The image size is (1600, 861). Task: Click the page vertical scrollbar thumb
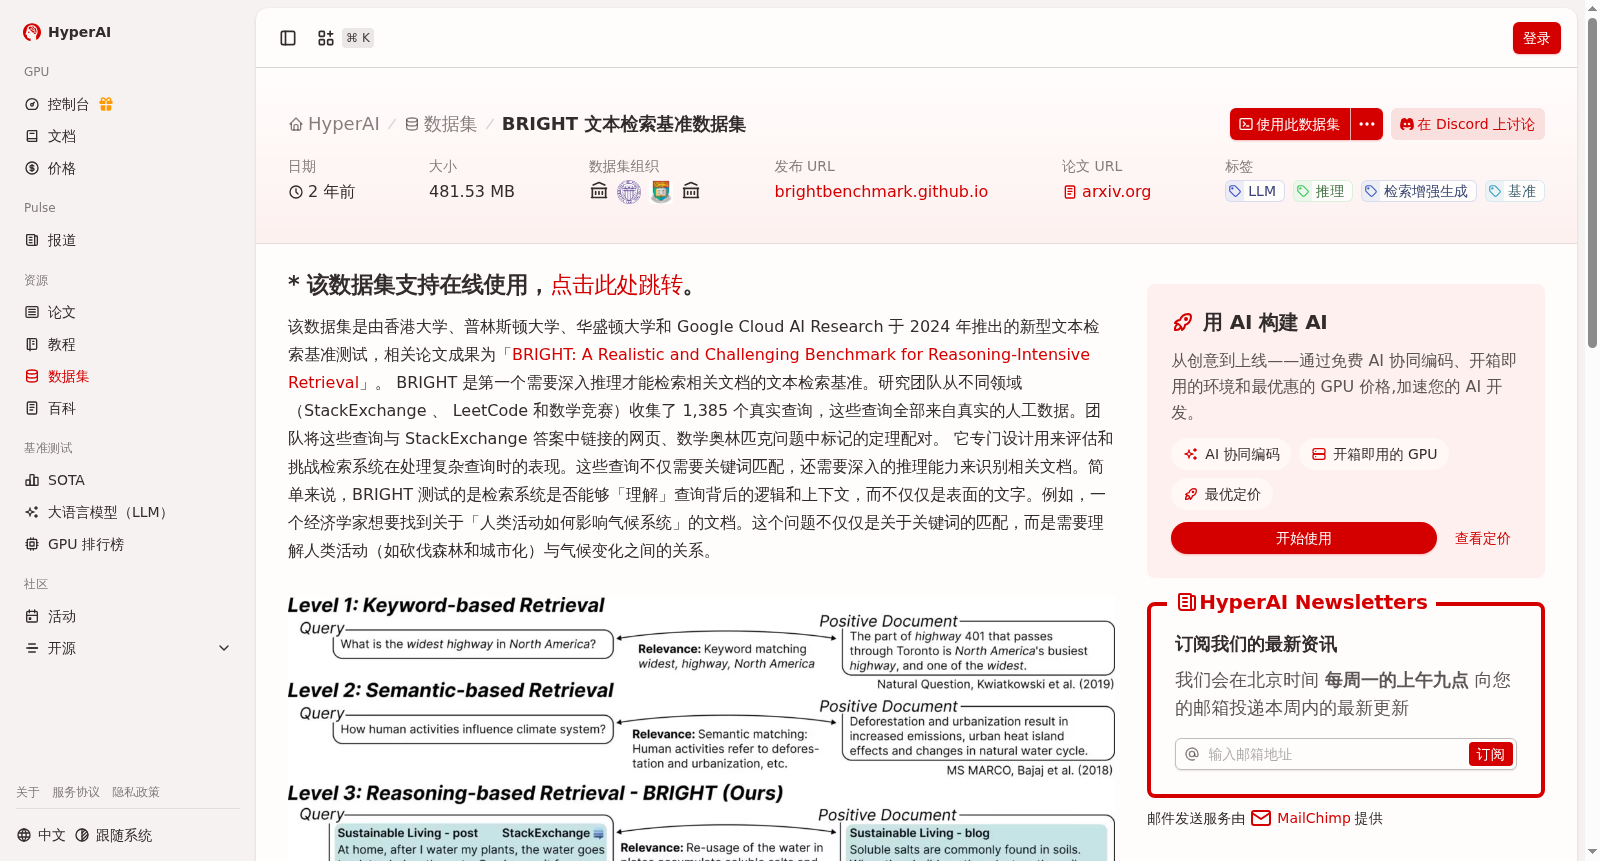1592,183
